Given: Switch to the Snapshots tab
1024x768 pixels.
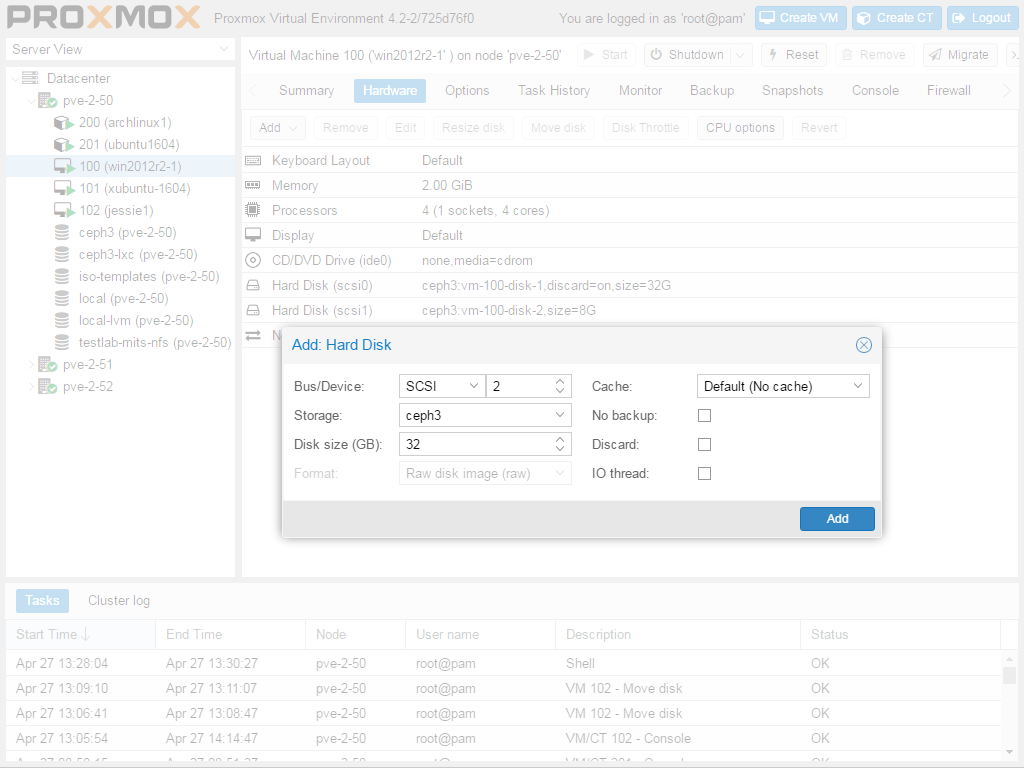Looking at the screenshot, I should click(x=792, y=90).
